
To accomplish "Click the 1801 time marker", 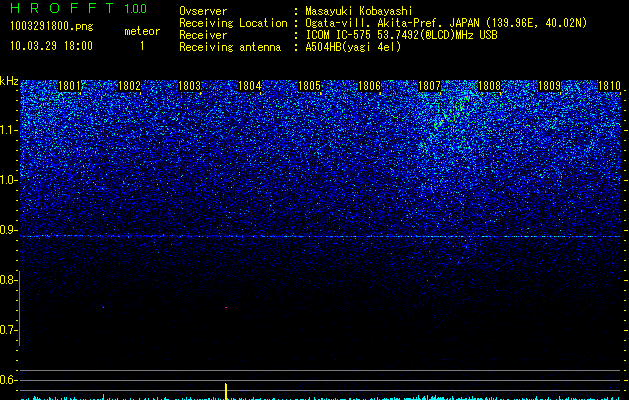I will (x=69, y=86).
